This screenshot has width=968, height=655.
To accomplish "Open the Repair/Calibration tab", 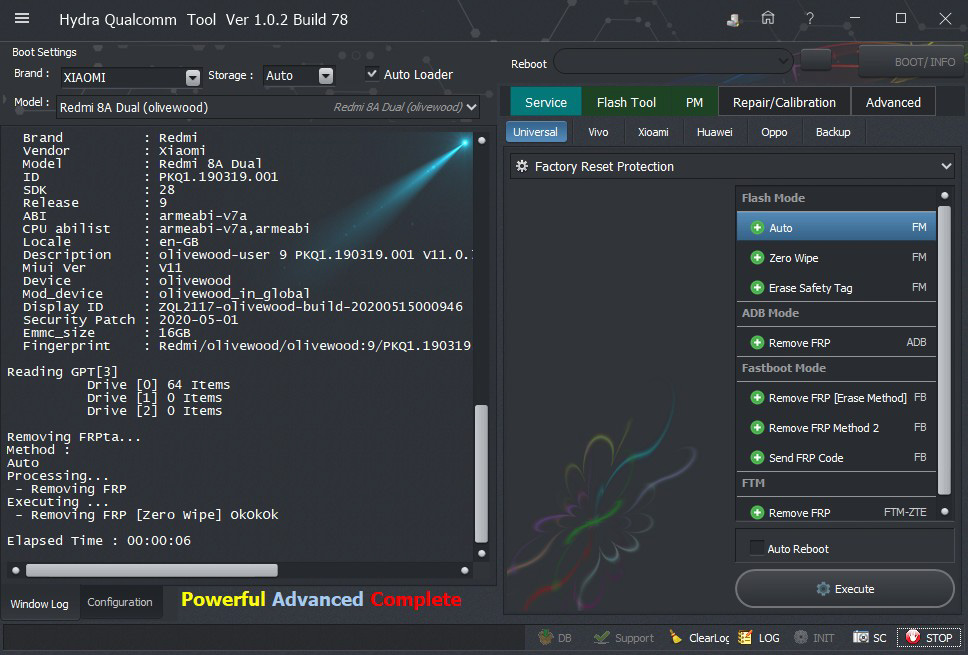I will pyautogui.click(x=783, y=102).
